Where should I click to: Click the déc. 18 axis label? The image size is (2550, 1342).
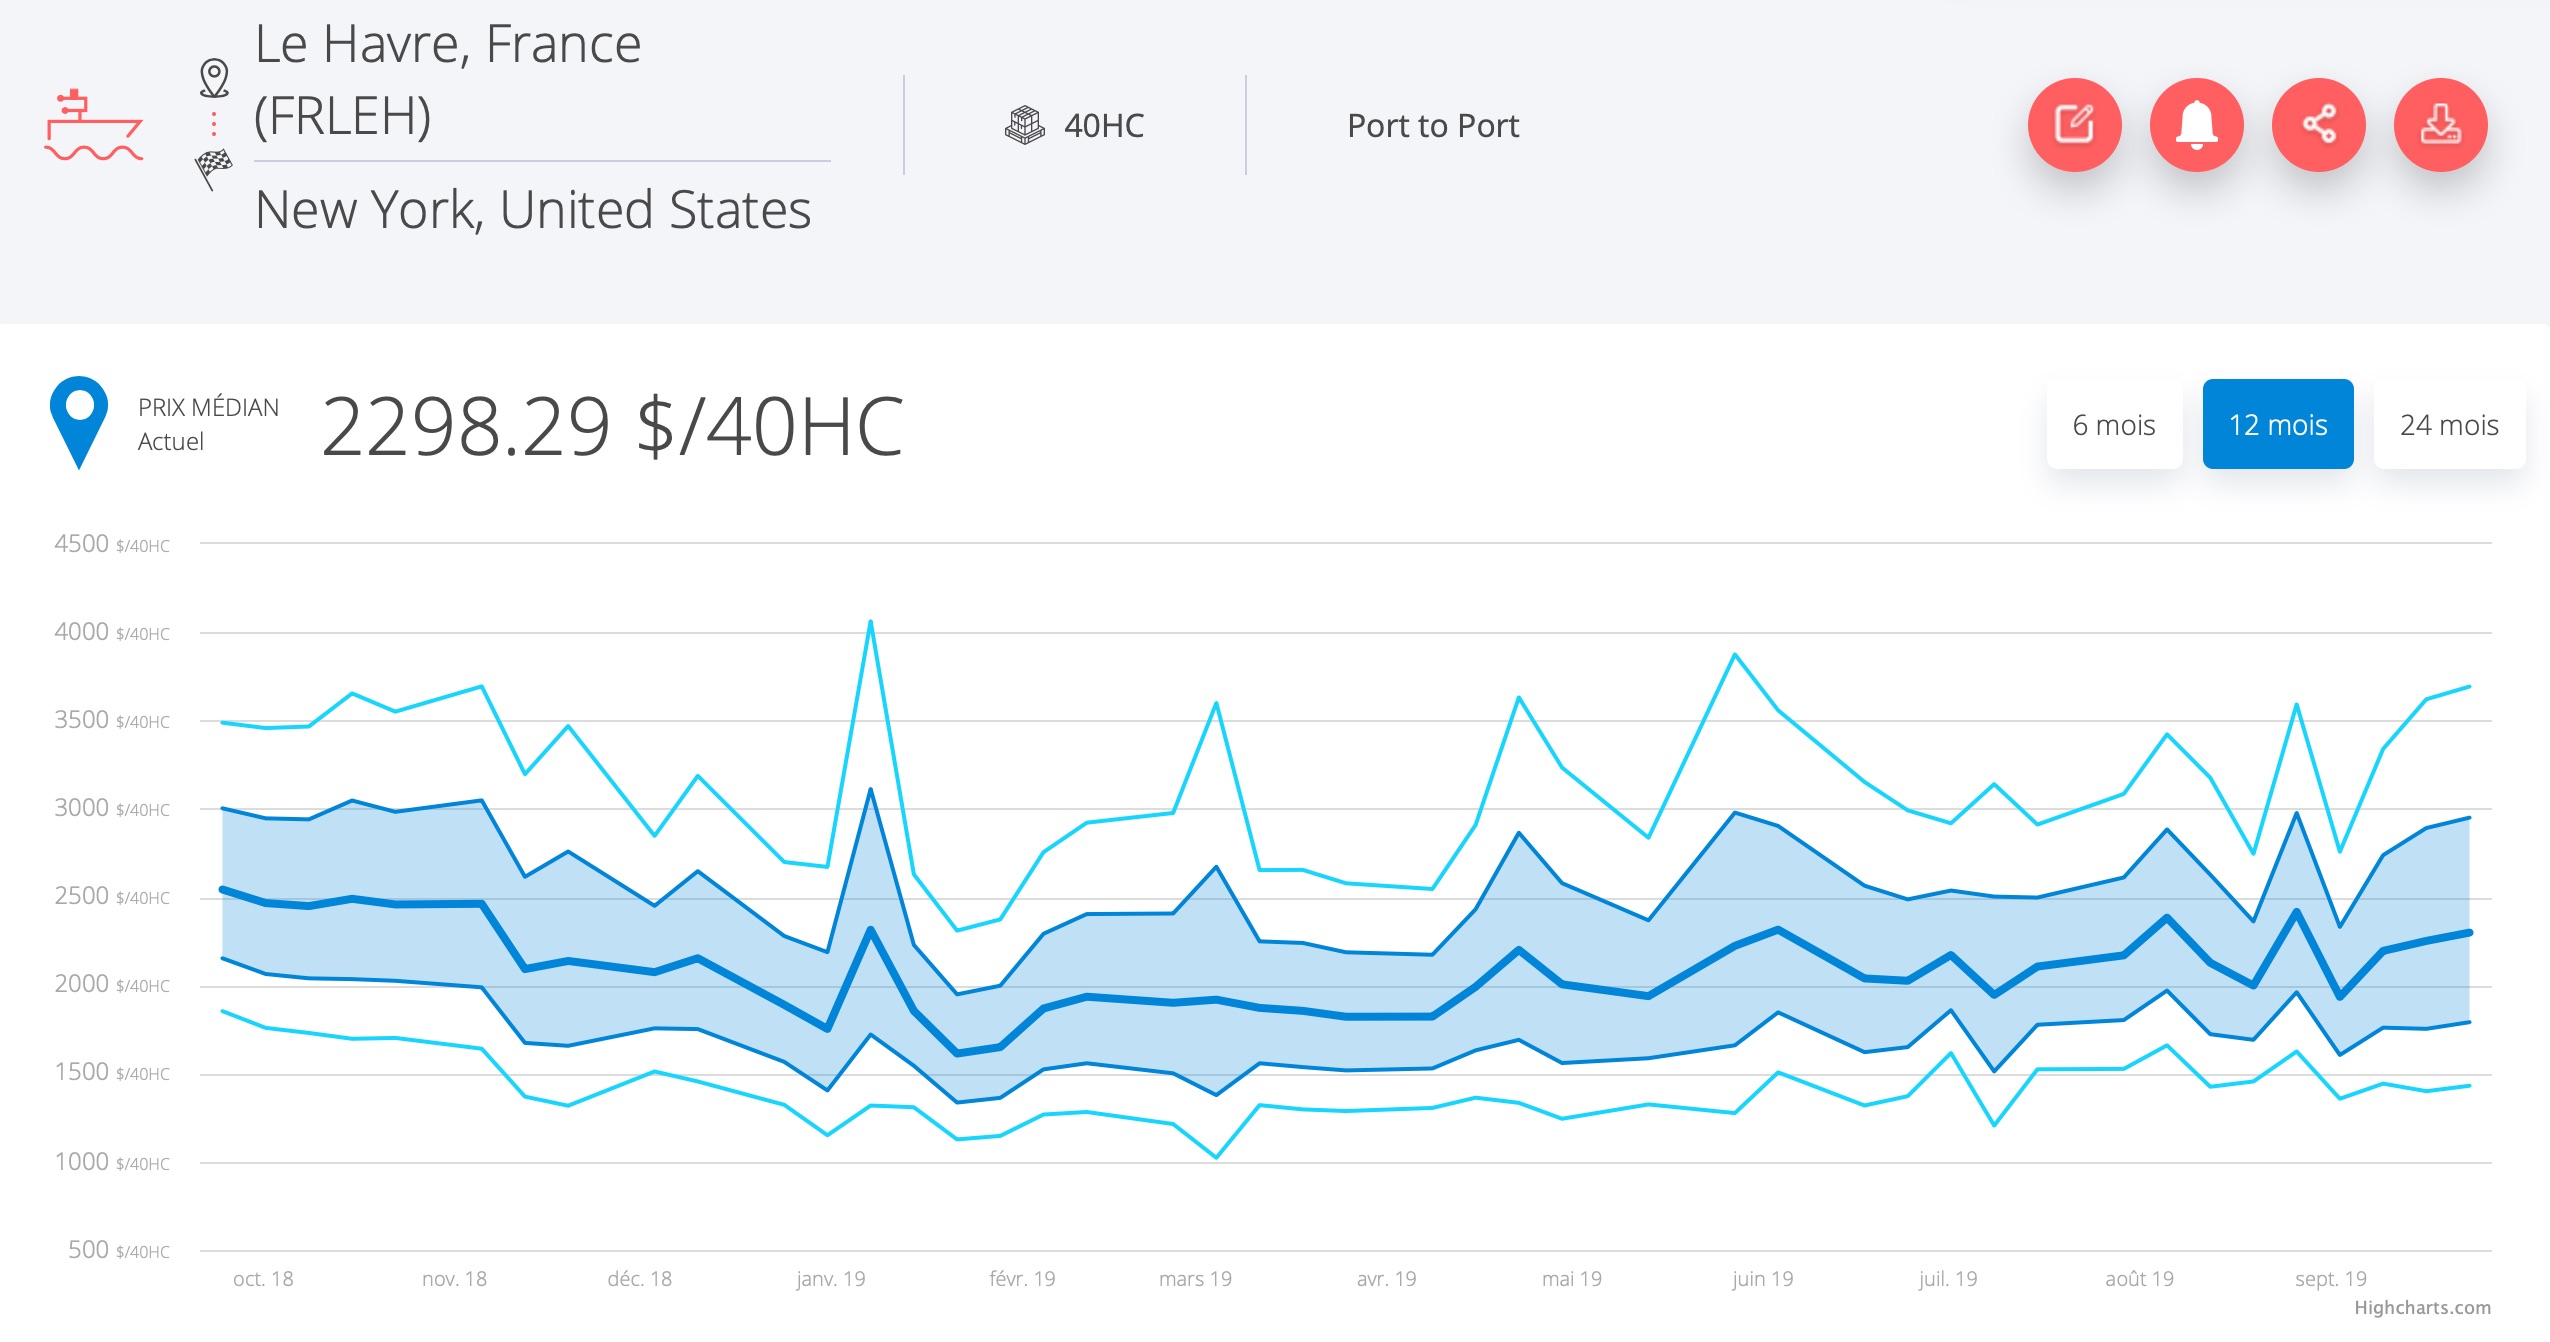point(640,1278)
